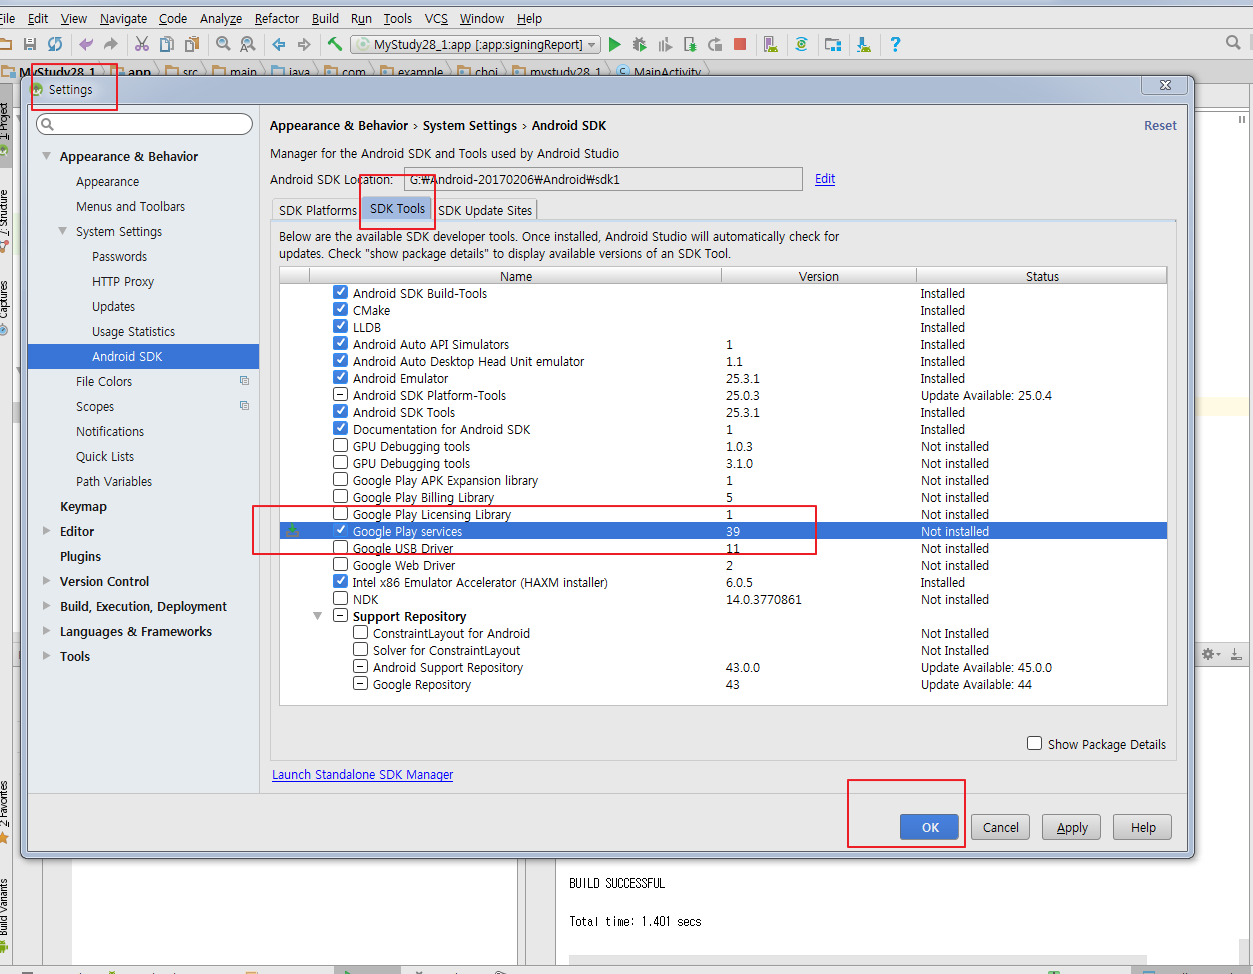
Task: Click the blue Help question mark icon
Action: pos(895,44)
